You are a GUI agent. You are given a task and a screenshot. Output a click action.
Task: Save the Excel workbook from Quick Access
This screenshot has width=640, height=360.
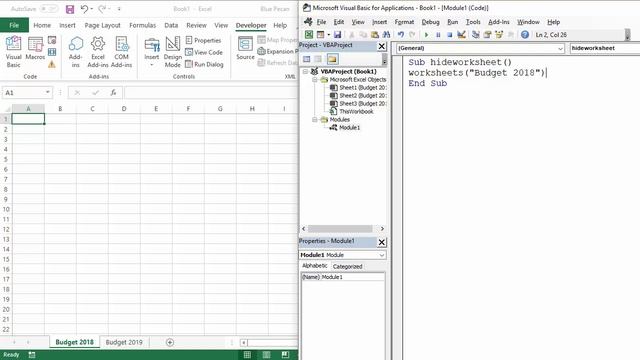pyautogui.click(x=70, y=9)
